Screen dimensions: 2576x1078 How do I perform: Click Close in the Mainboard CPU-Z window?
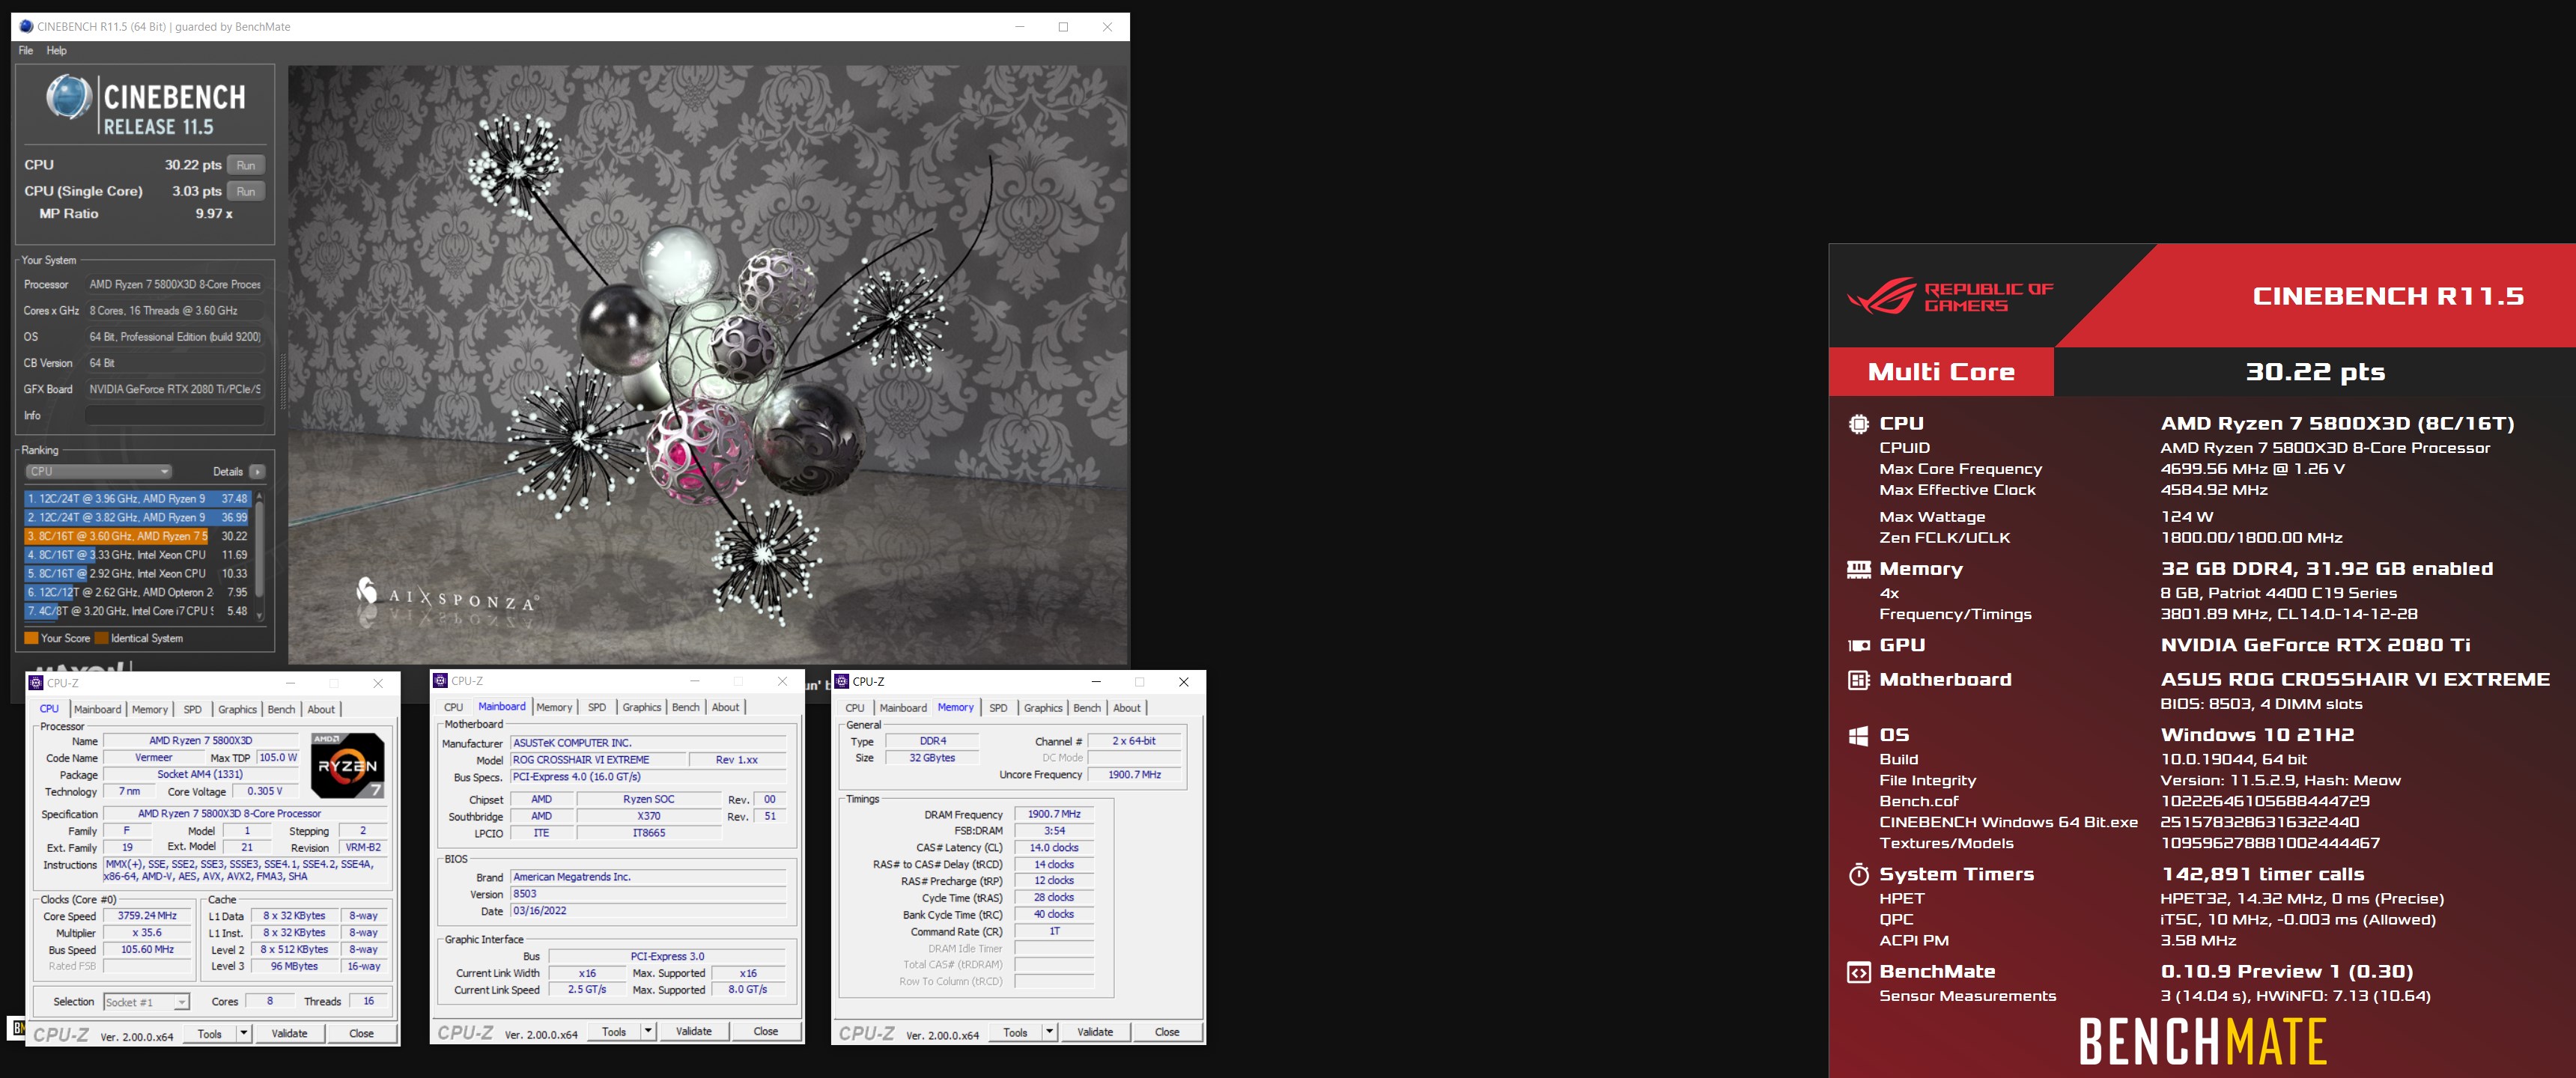pos(766,1032)
